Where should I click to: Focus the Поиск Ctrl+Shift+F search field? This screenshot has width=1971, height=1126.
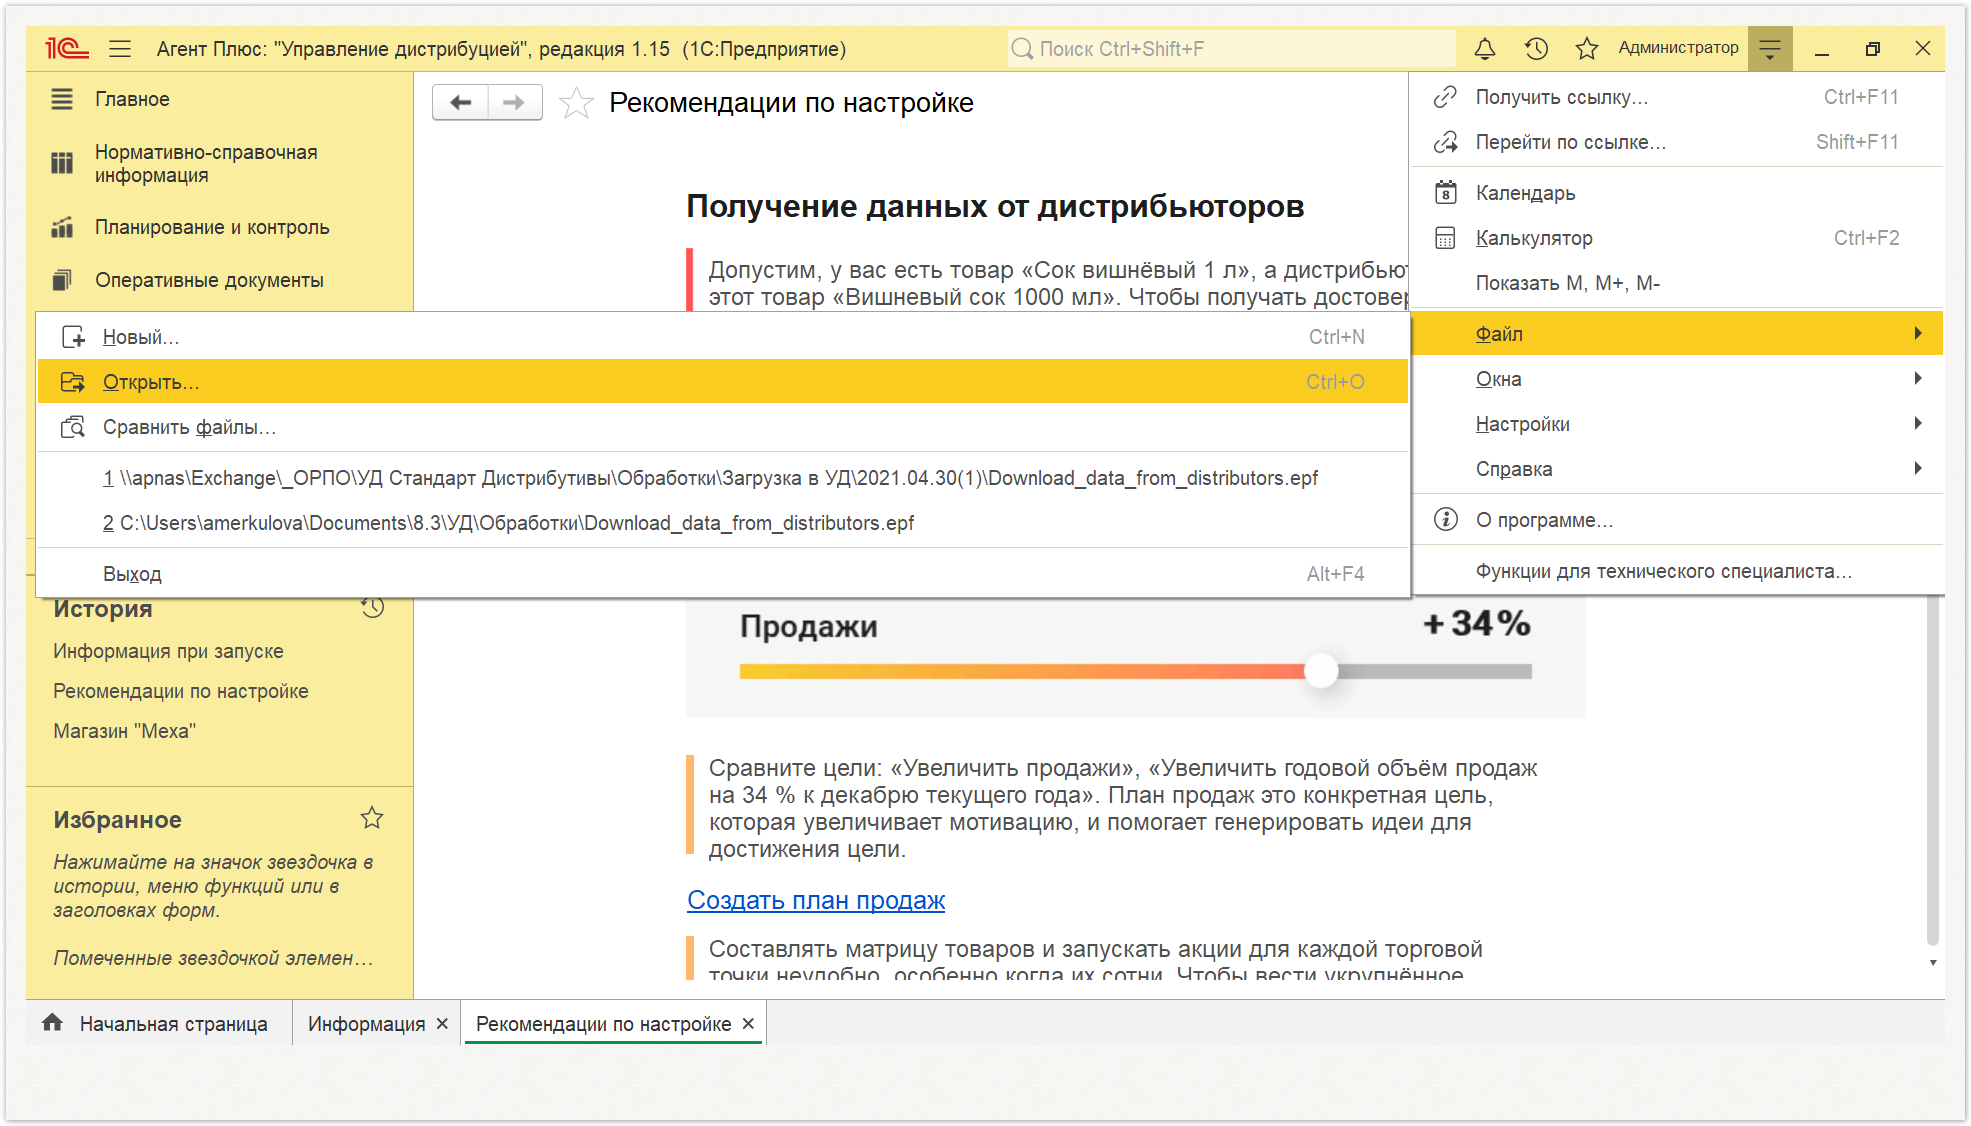[1230, 48]
